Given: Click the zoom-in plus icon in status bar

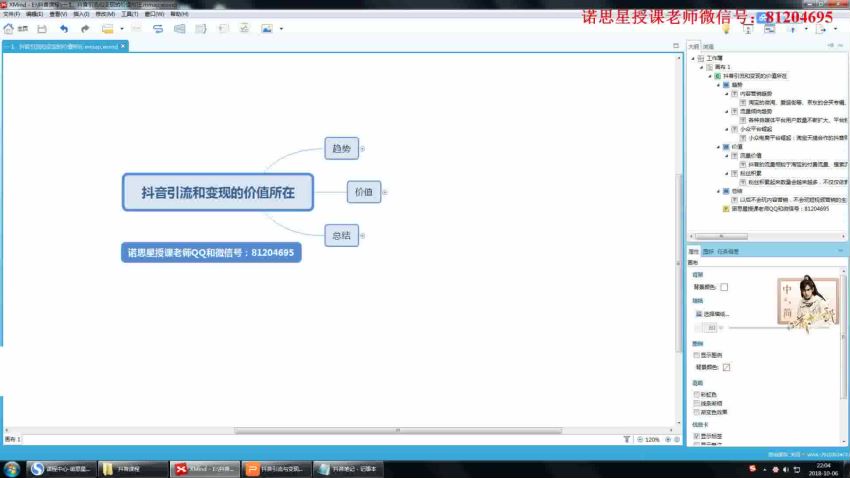Looking at the screenshot, I should click(667, 439).
